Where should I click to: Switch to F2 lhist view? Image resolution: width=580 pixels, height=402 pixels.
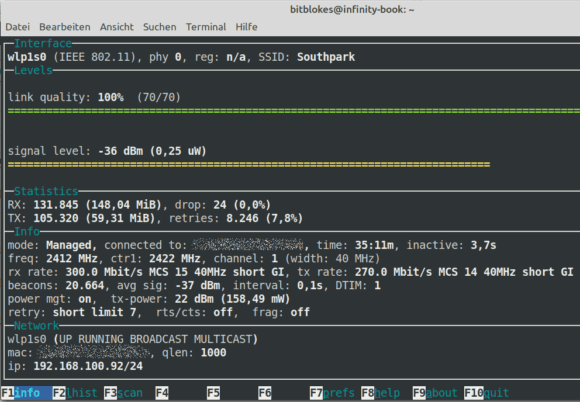coord(75,392)
